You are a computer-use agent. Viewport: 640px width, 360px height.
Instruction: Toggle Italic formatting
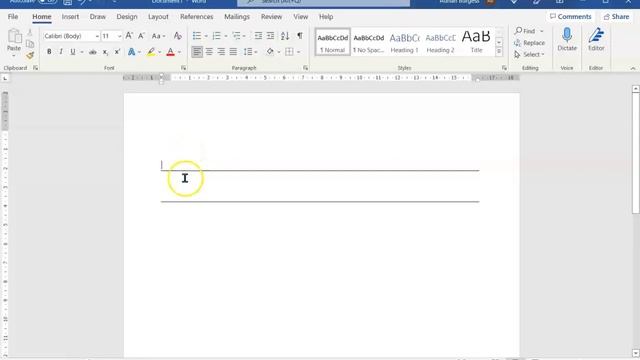click(61, 52)
